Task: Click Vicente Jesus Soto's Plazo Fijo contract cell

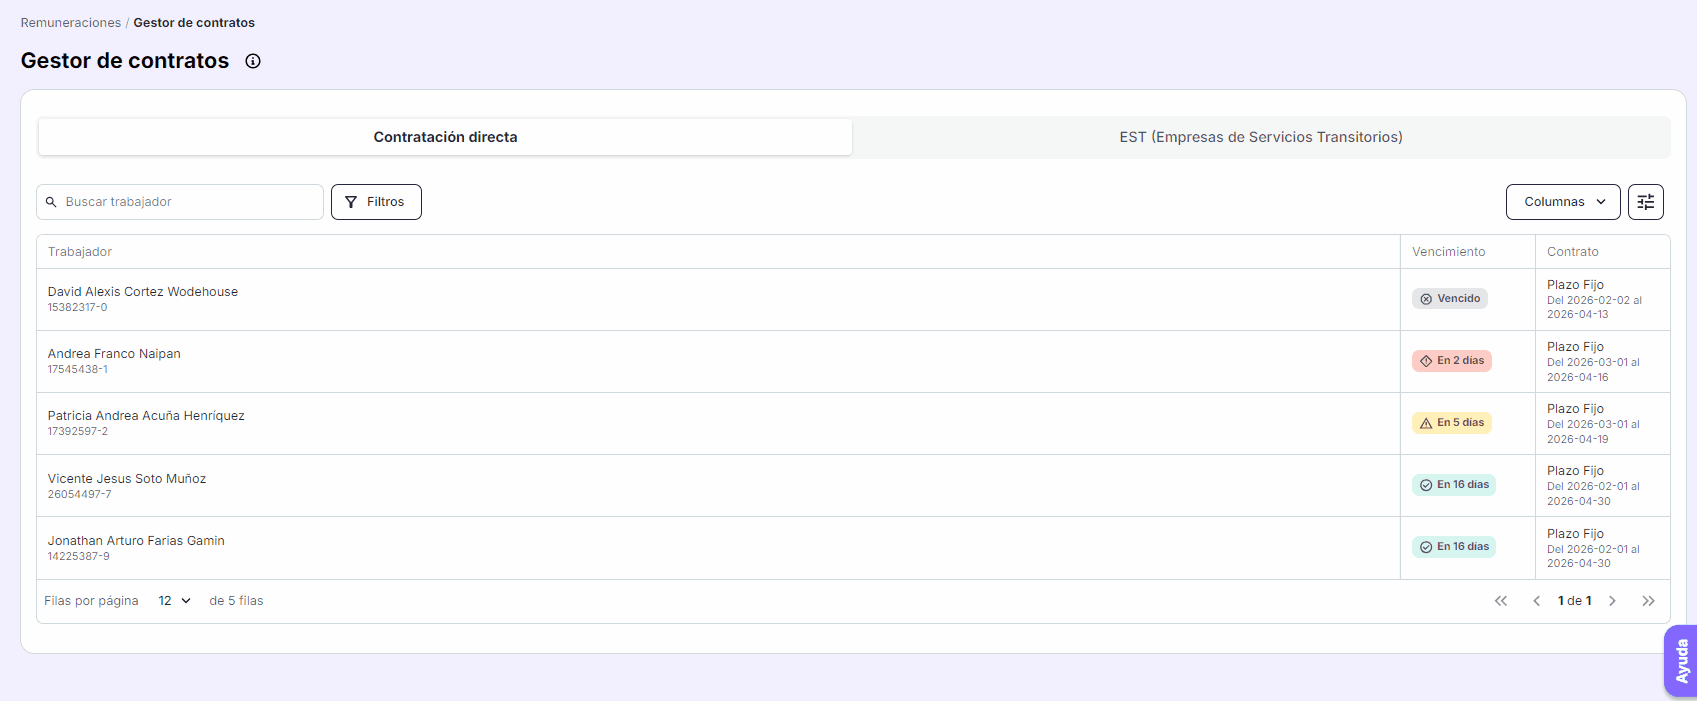Action: [x=1603, y=486]
